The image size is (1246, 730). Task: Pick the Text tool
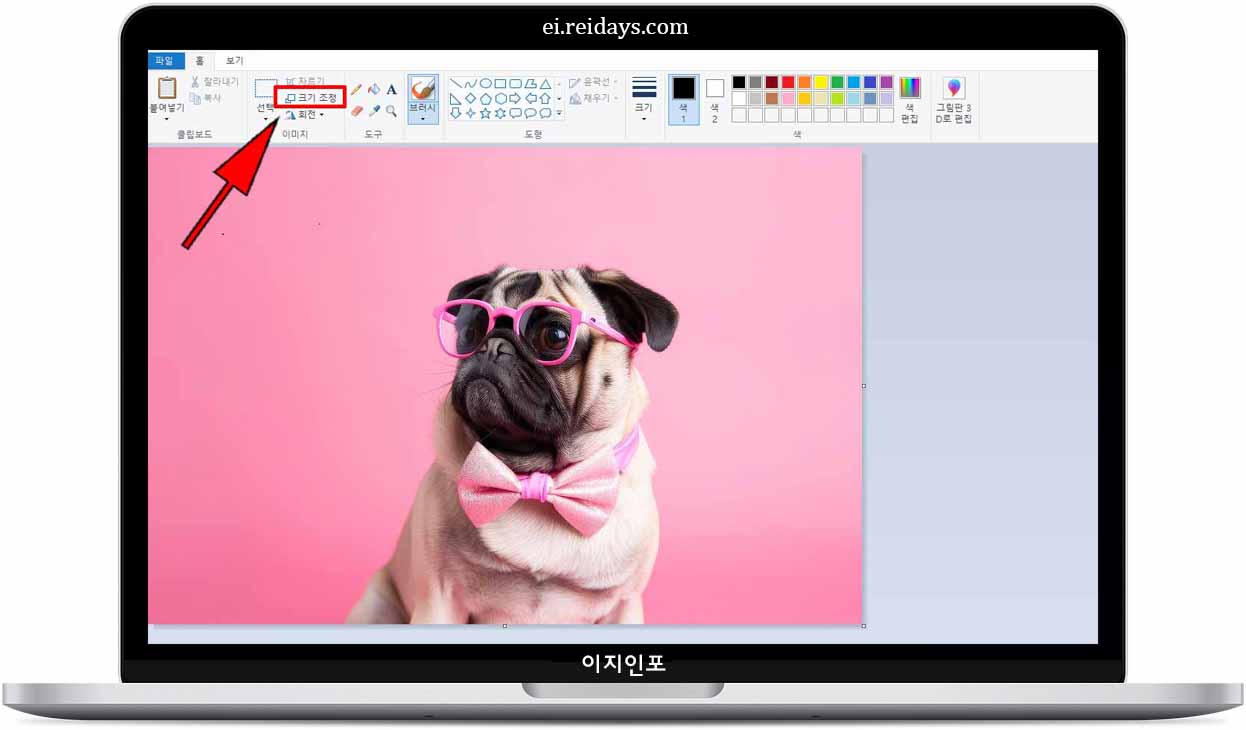tap(391, 88)
